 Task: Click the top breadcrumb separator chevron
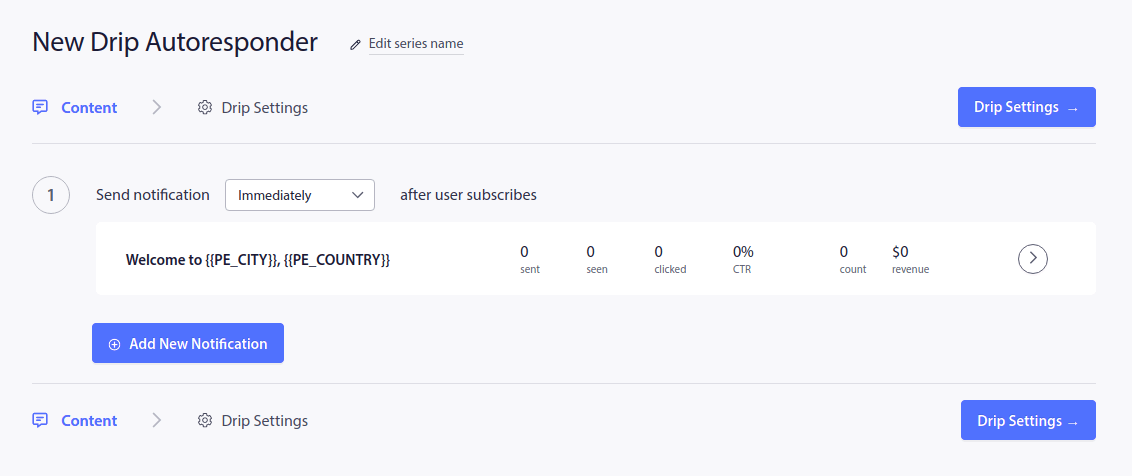(157, 108)
